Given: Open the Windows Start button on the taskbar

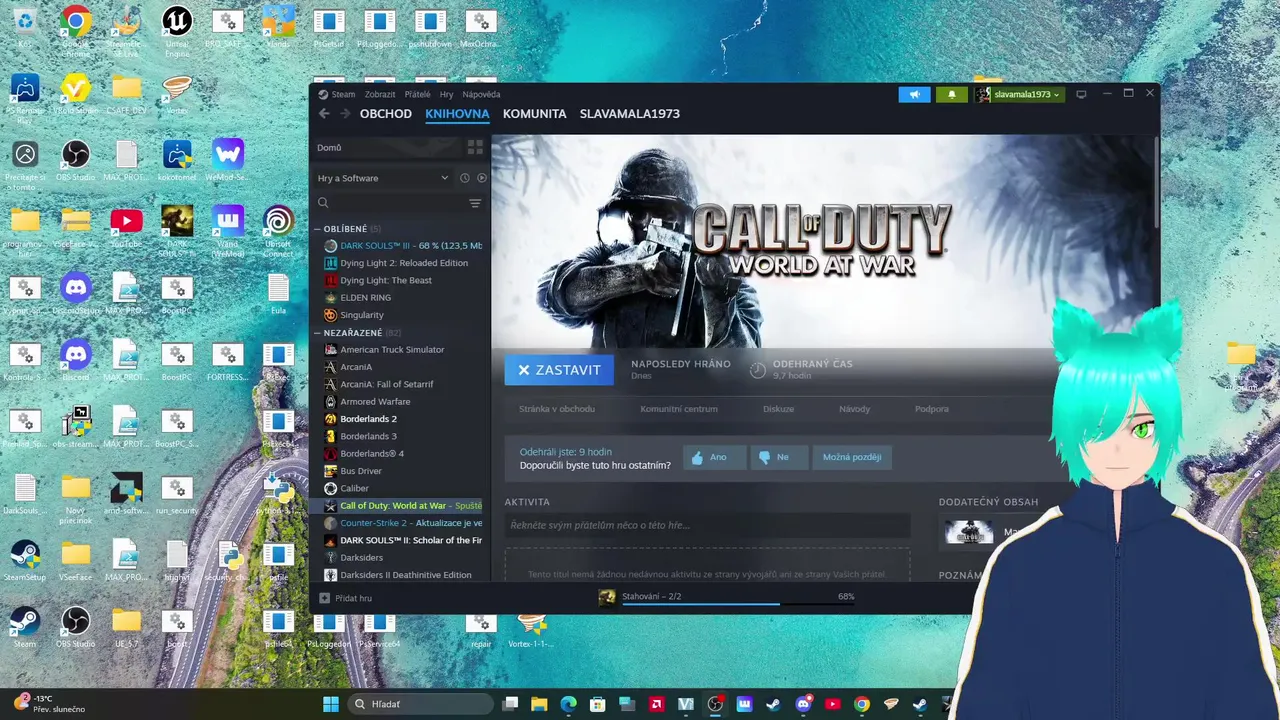Looking at the screenshot, I should point(331,704).
